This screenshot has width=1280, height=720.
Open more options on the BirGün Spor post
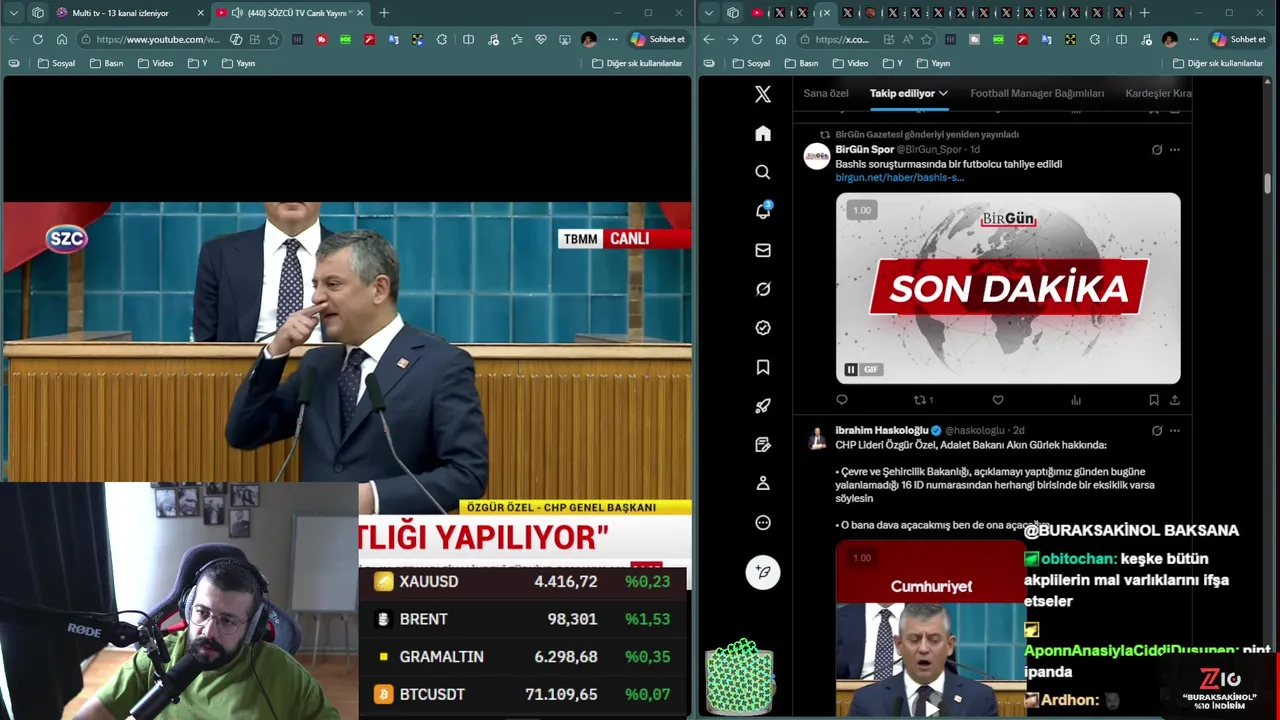(x=1175, y=150)
